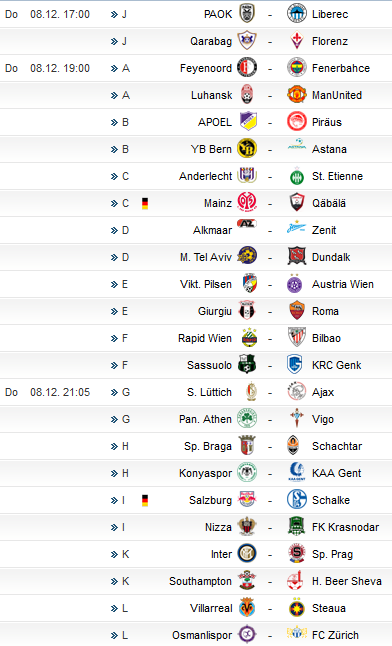Click the Schalke club logo
The height and width of the screenshot is (646, 392).
click(x=296, y=500)
